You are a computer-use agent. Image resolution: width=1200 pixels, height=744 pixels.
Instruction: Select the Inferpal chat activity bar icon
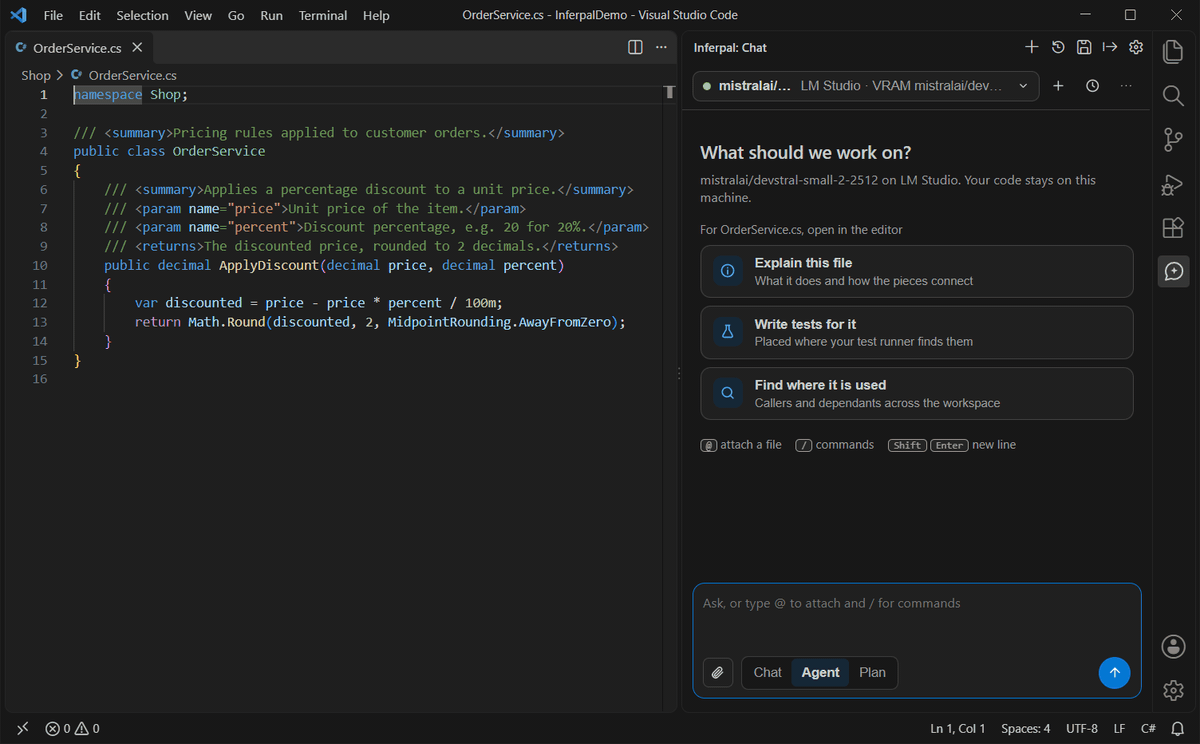pyautogui.click(x=1174, y=271)
